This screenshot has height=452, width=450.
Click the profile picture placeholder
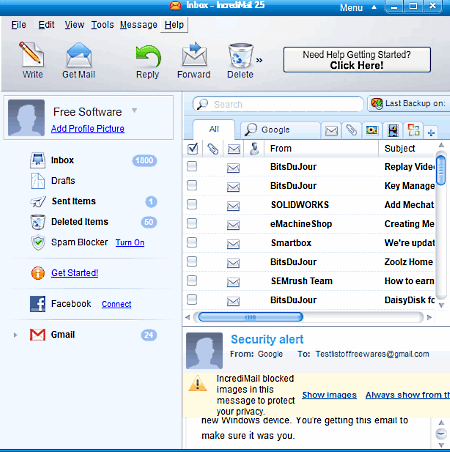(26, 117)
